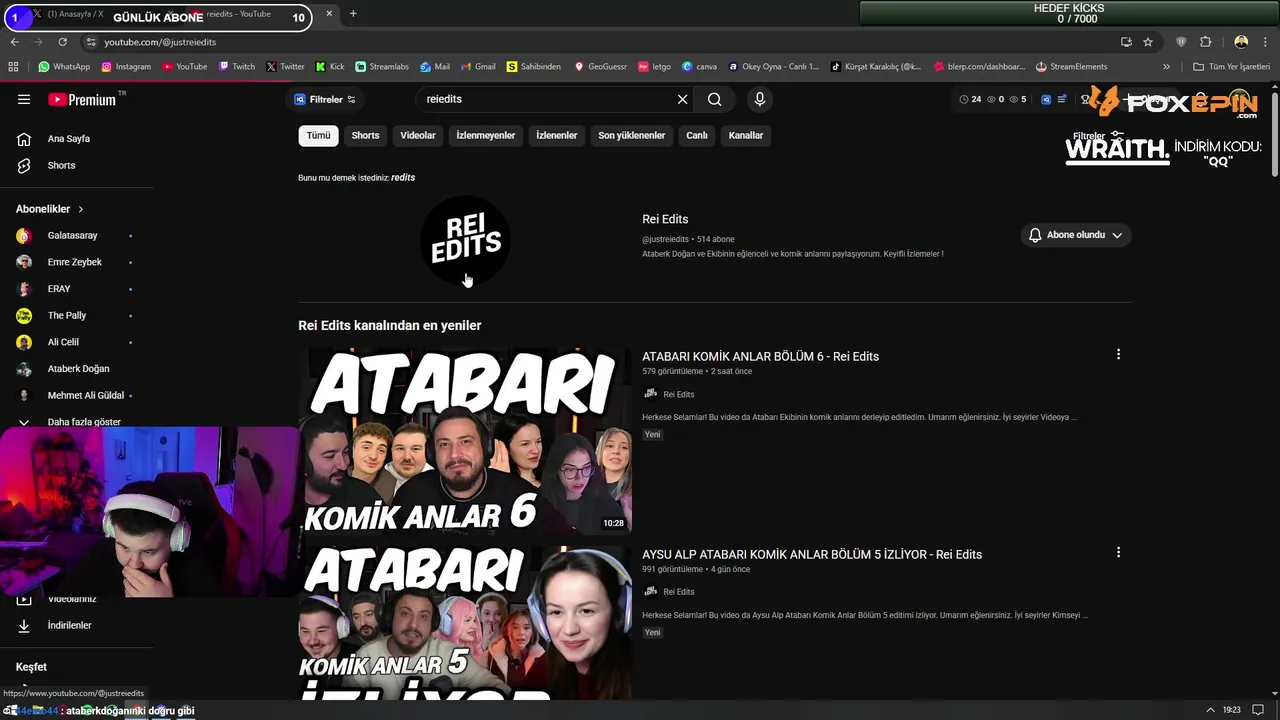1280x720 pixels.
Task: Open Rei Edits uploader under BÖLÜM 6 video
Action: 678,394
